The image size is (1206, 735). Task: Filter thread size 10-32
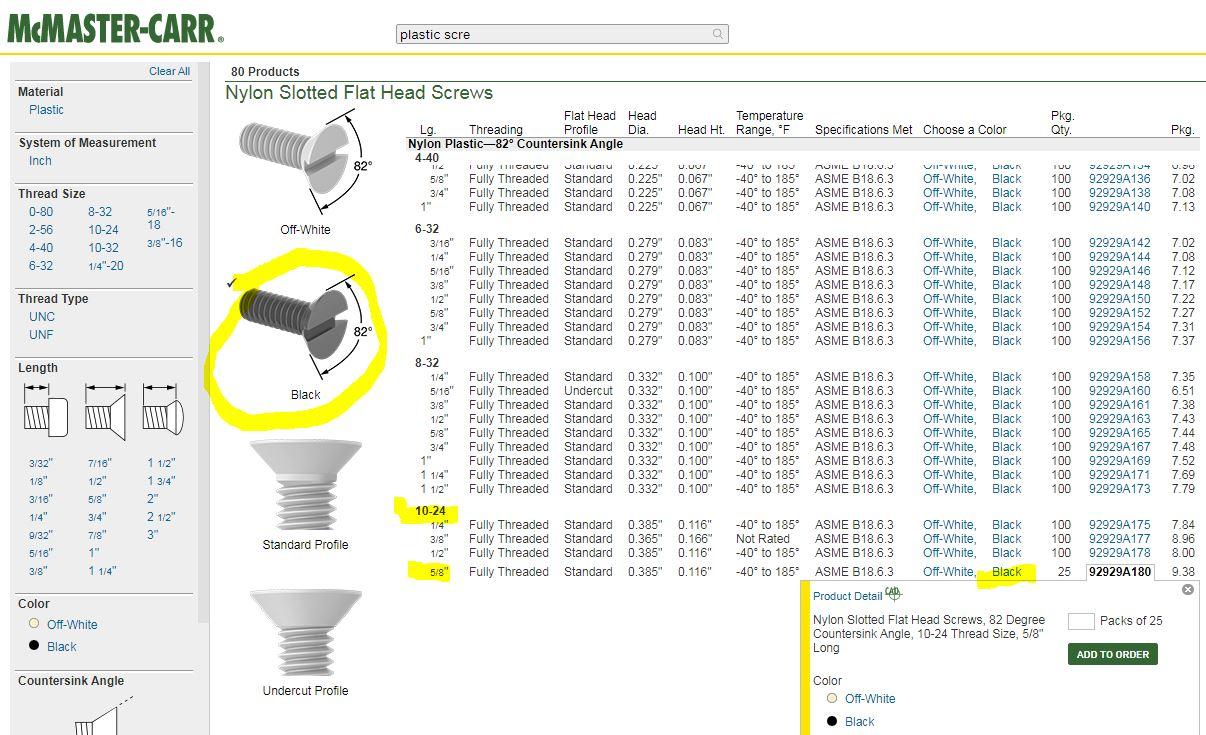103,248
